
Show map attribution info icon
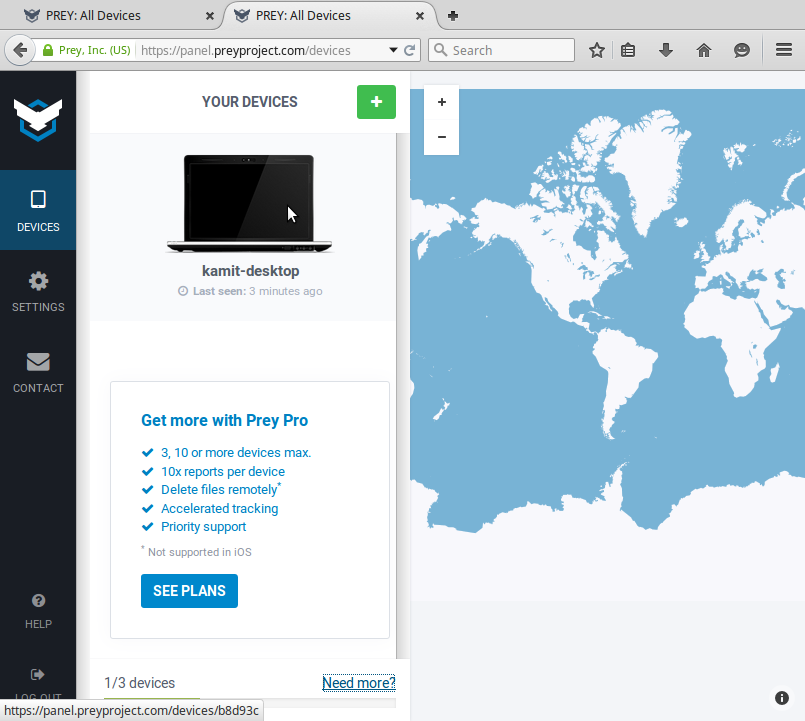tap(781, 698)
